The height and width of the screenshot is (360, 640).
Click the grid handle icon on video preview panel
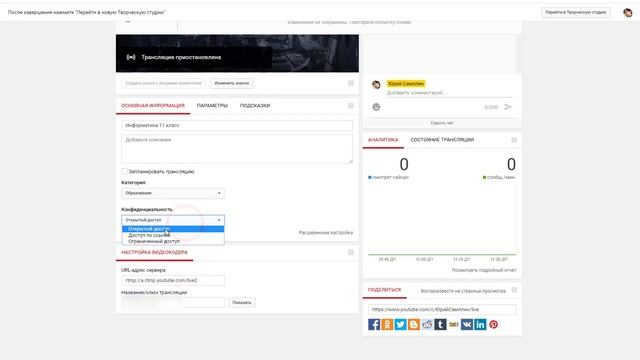[351, 83]
